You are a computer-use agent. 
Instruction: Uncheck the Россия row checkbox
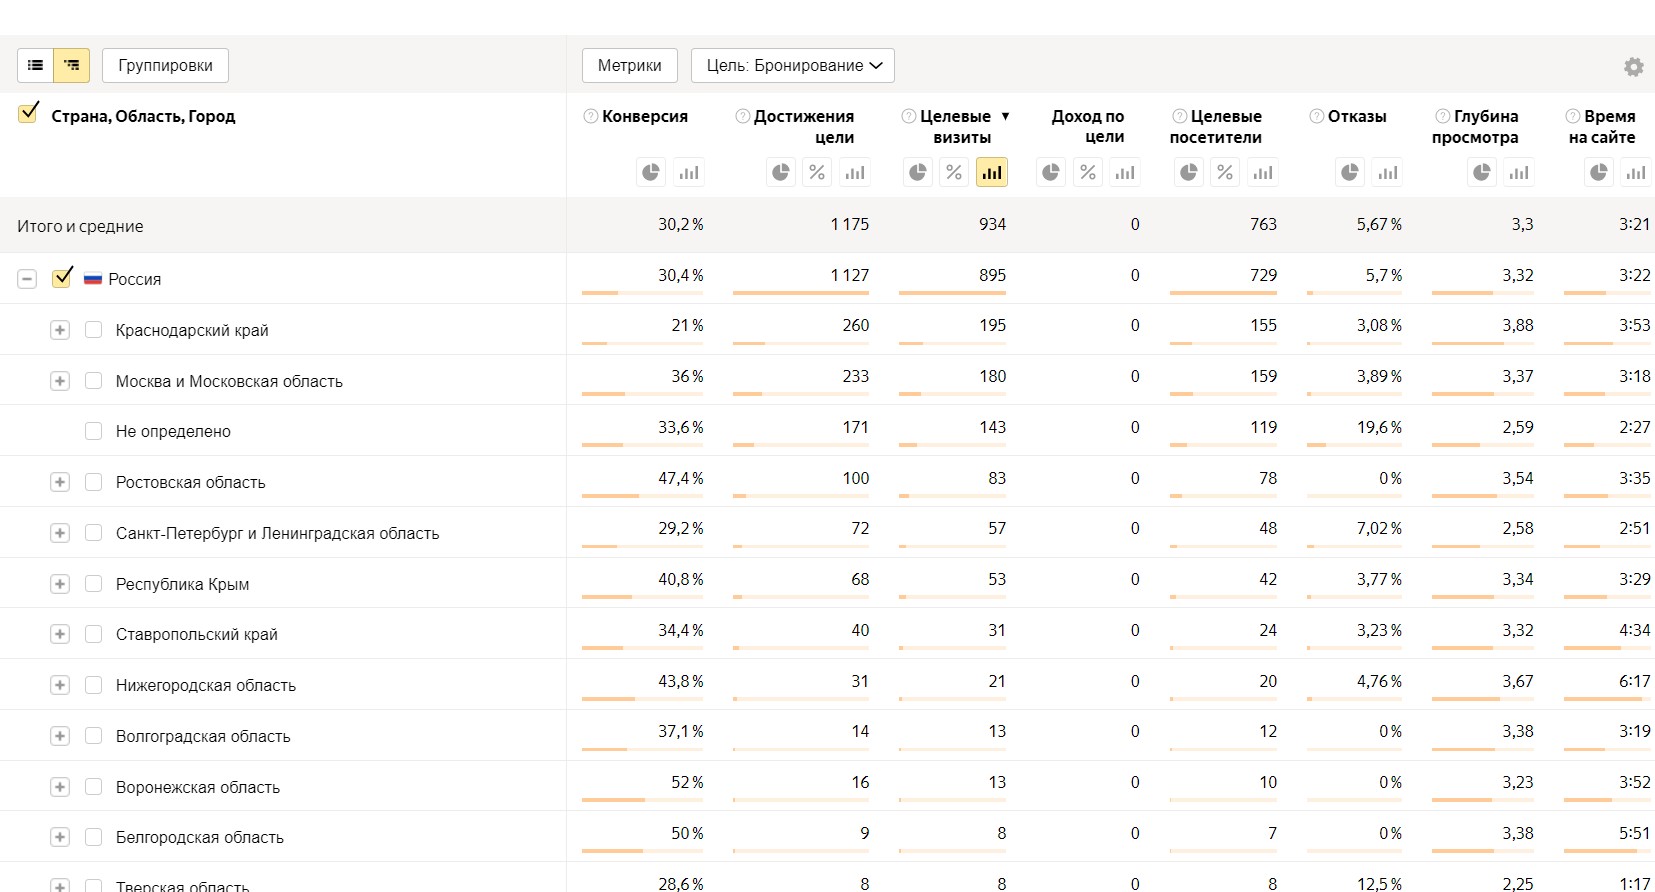tap(62, 278)
